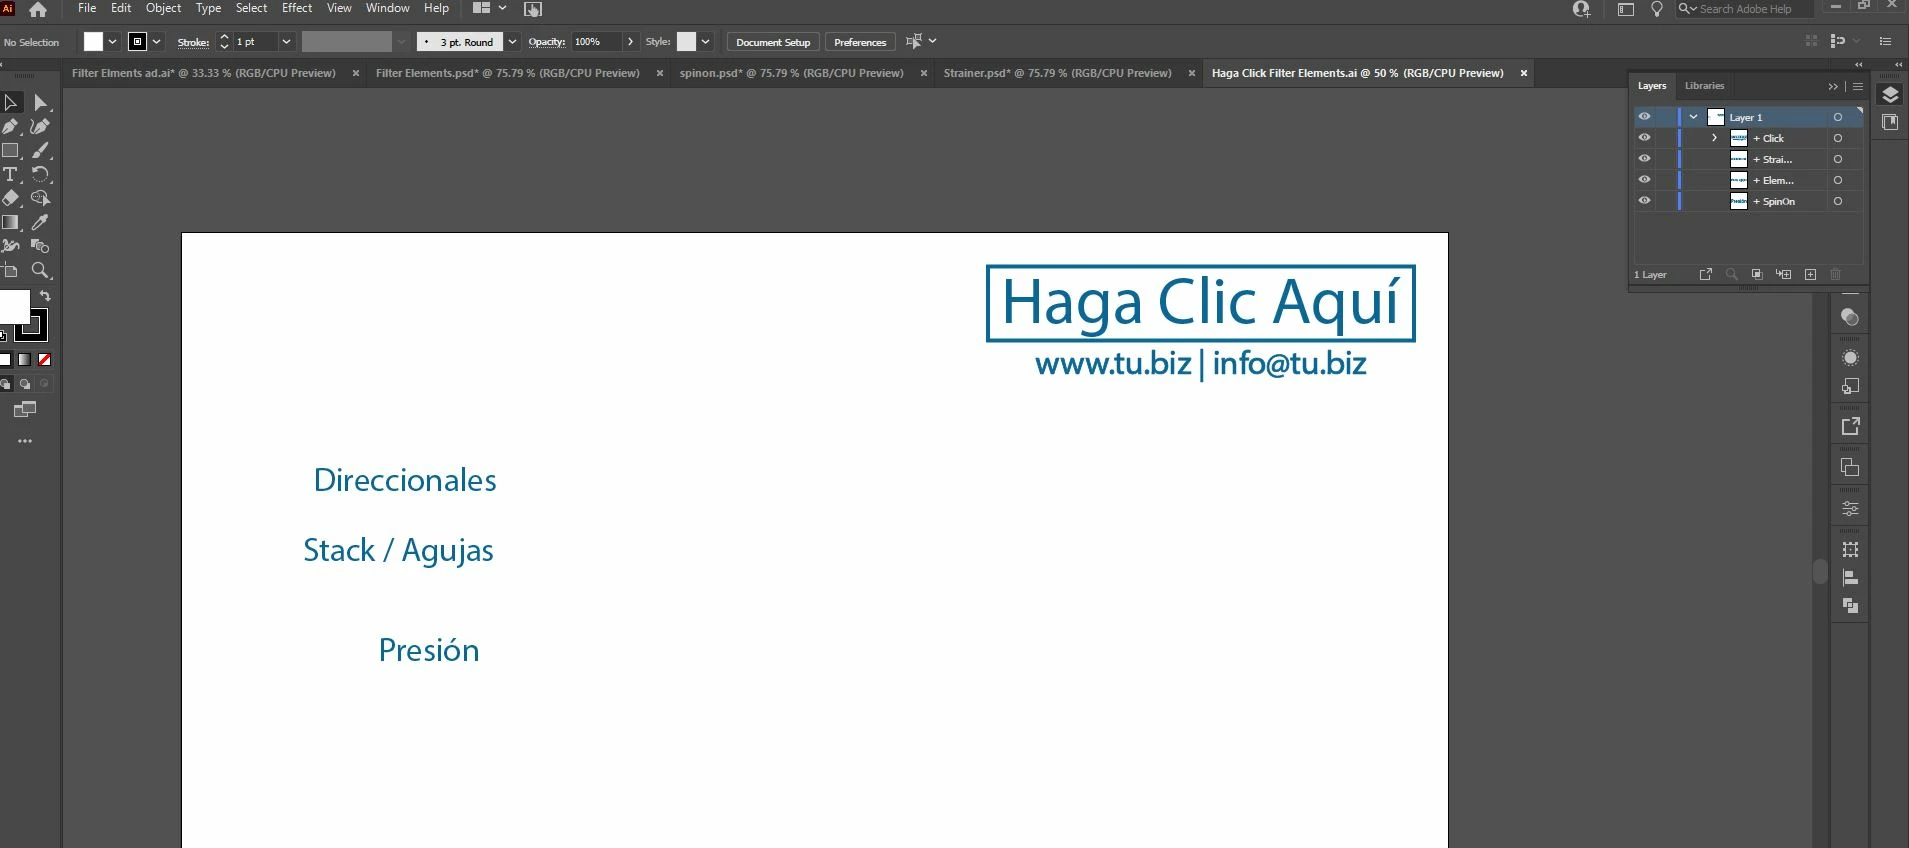Open Libraries panel icon in dock
The image size is (1909, 848).
click(x=1890, y=122)
